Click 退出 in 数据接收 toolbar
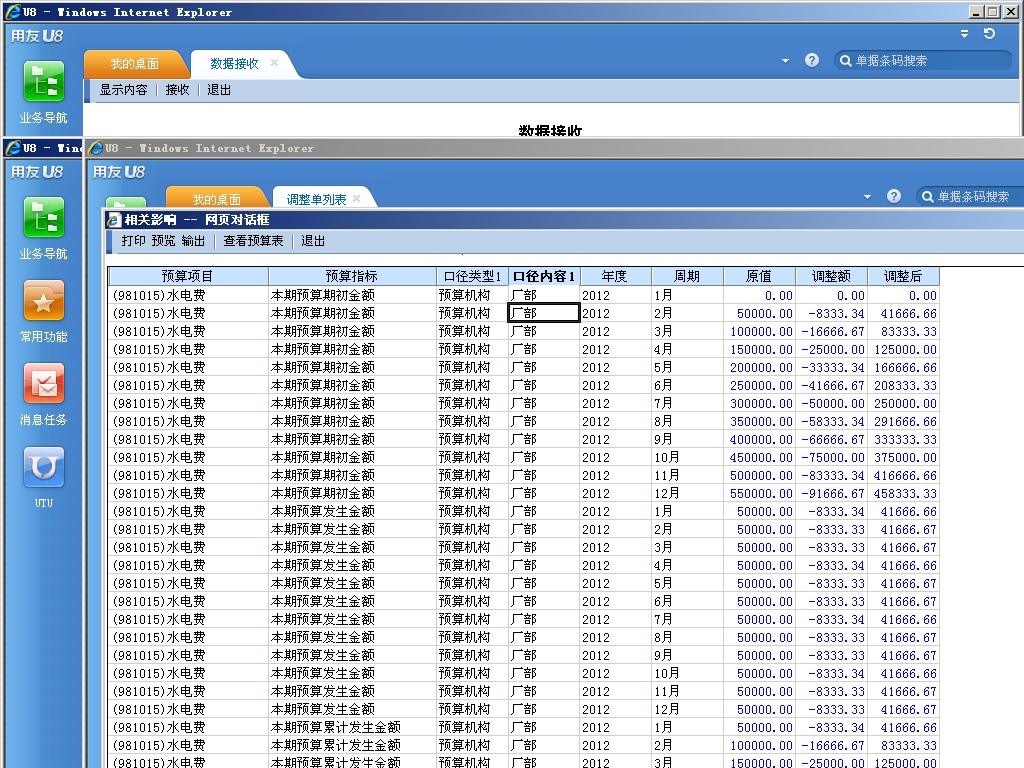Viewport: 1024px width, 768px height. [x=219, y=90]
